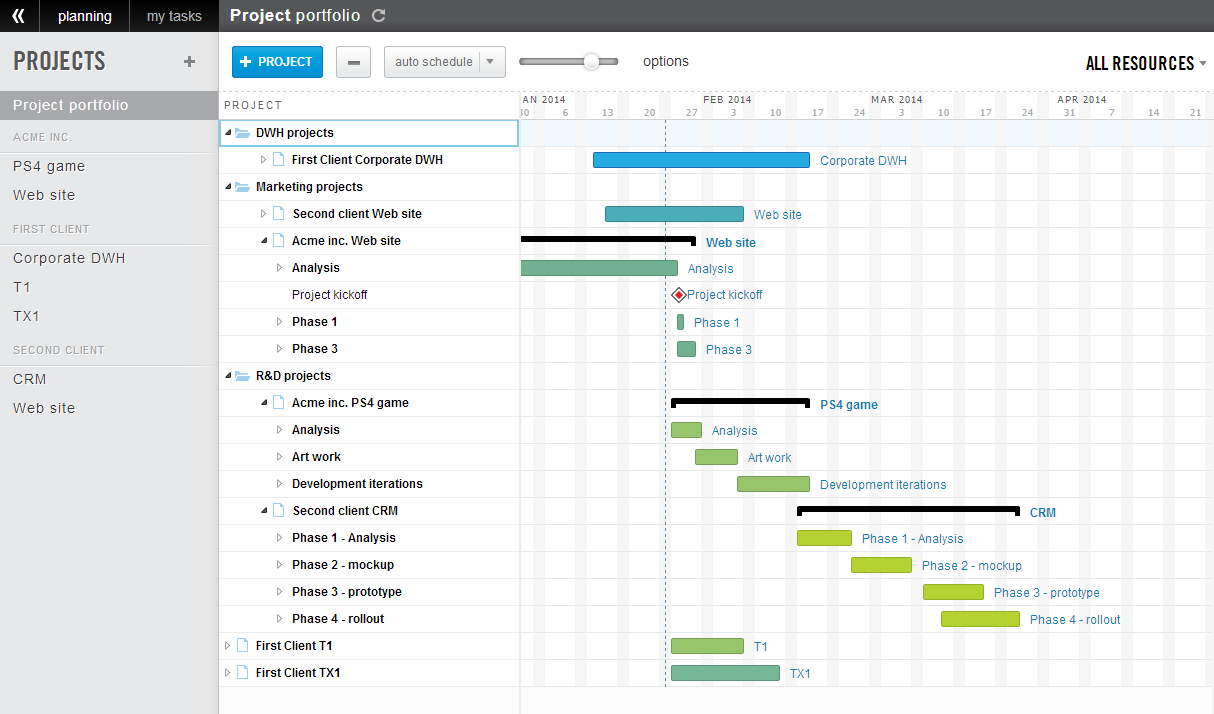Open the auto schedule dropdown arrow
1214x714 pixels.
click(x=490, y=62)
